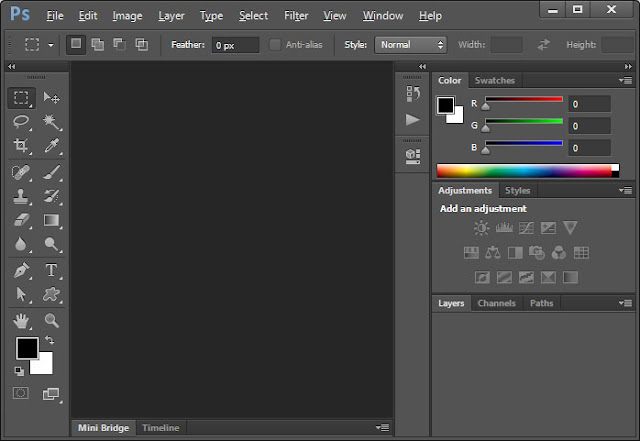The width and height of the screenshot is (640, 441).
Task: Switch to the Channels tab
Action: [x=497, y=303]
